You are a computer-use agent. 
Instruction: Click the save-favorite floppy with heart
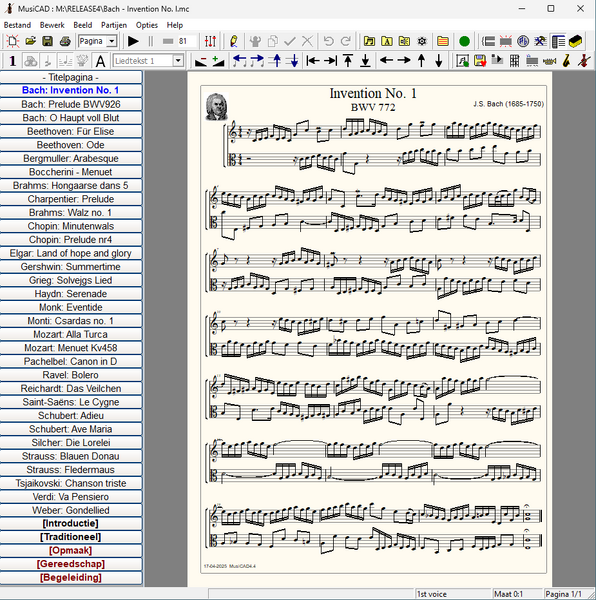point(480,60)
